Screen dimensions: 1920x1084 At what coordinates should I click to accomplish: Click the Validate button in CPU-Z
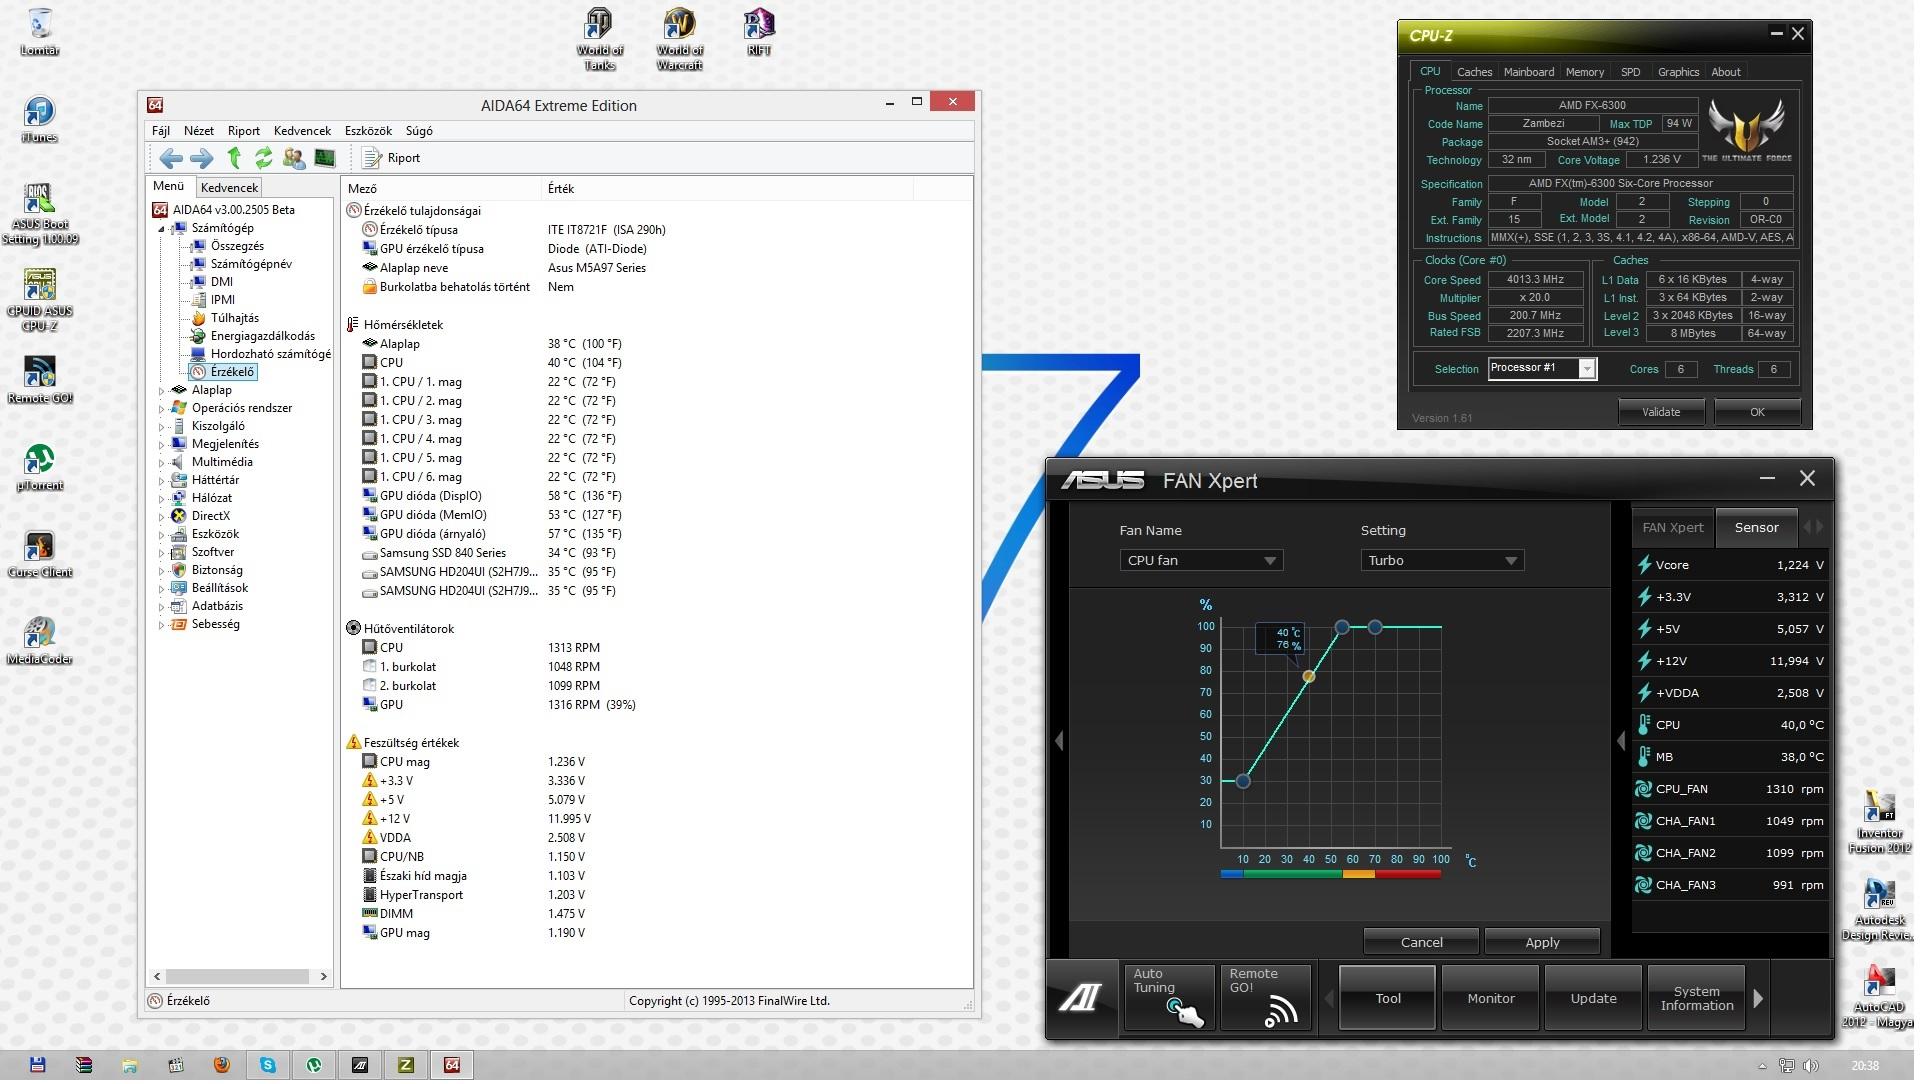point(1661,413)
